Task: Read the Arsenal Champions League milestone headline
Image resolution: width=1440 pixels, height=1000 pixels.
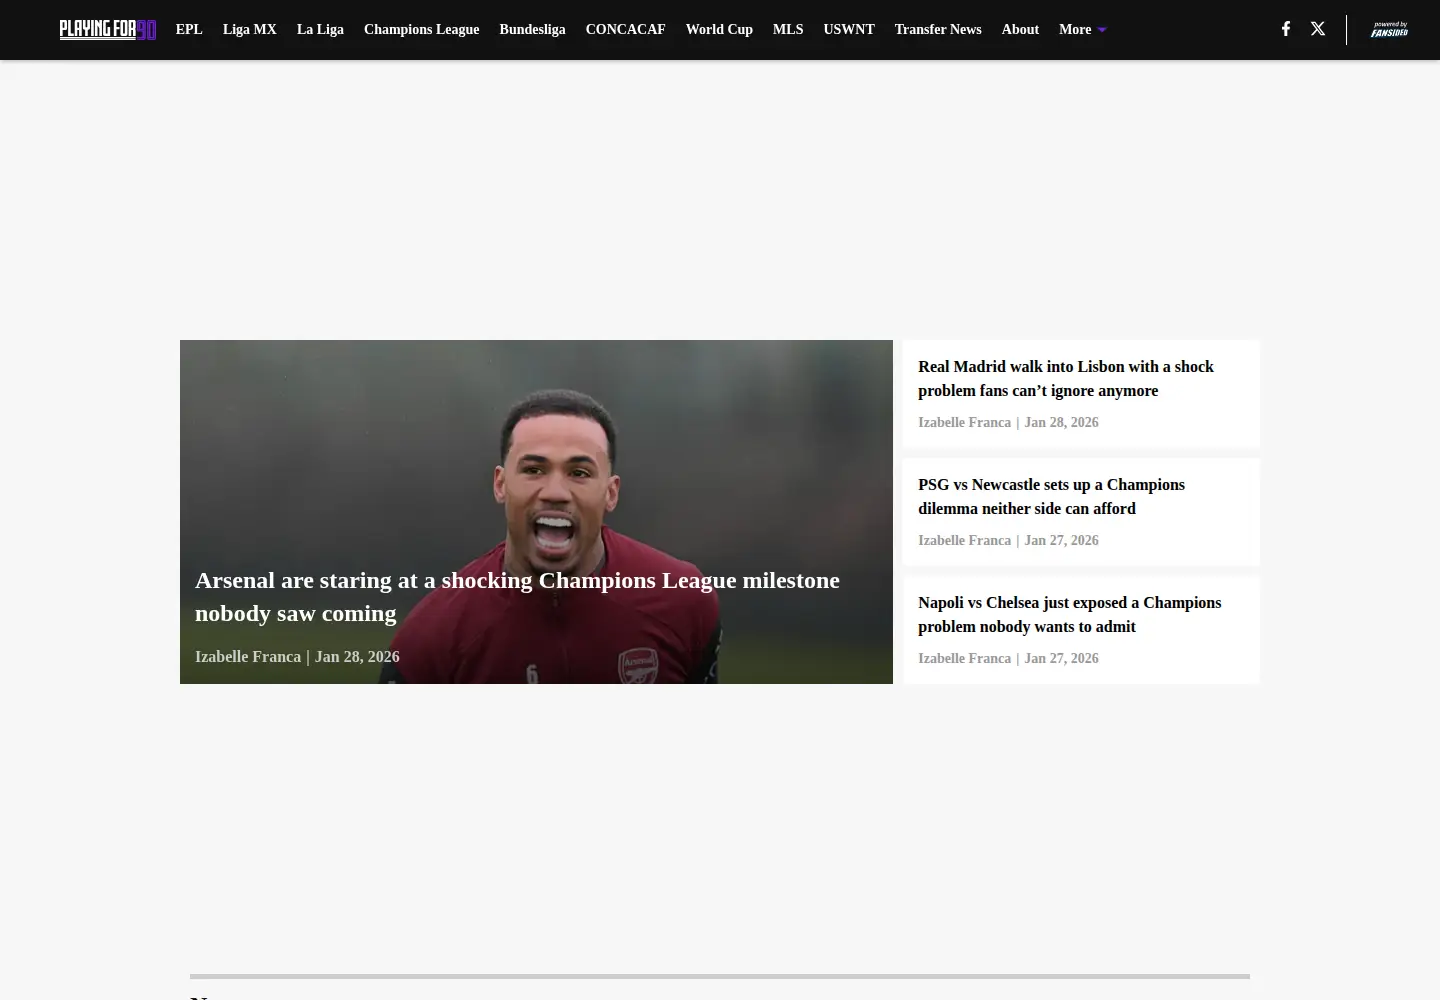Action: click(x=517, y=597)
